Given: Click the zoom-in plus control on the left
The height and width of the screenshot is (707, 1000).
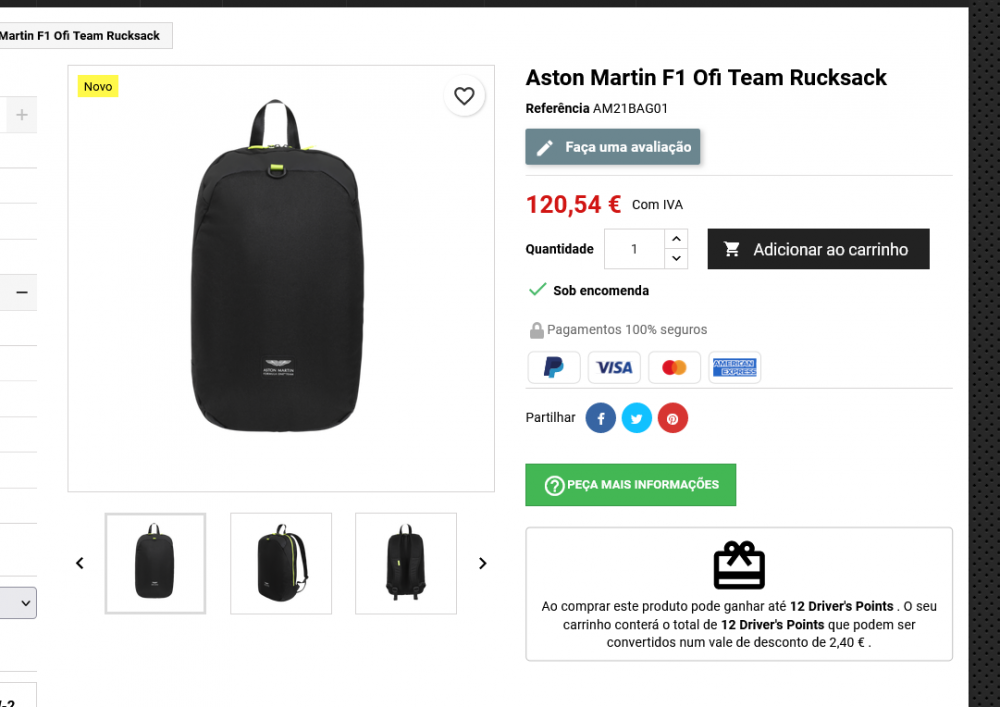Looking at the screenshot, I should (x=20, y=114).
